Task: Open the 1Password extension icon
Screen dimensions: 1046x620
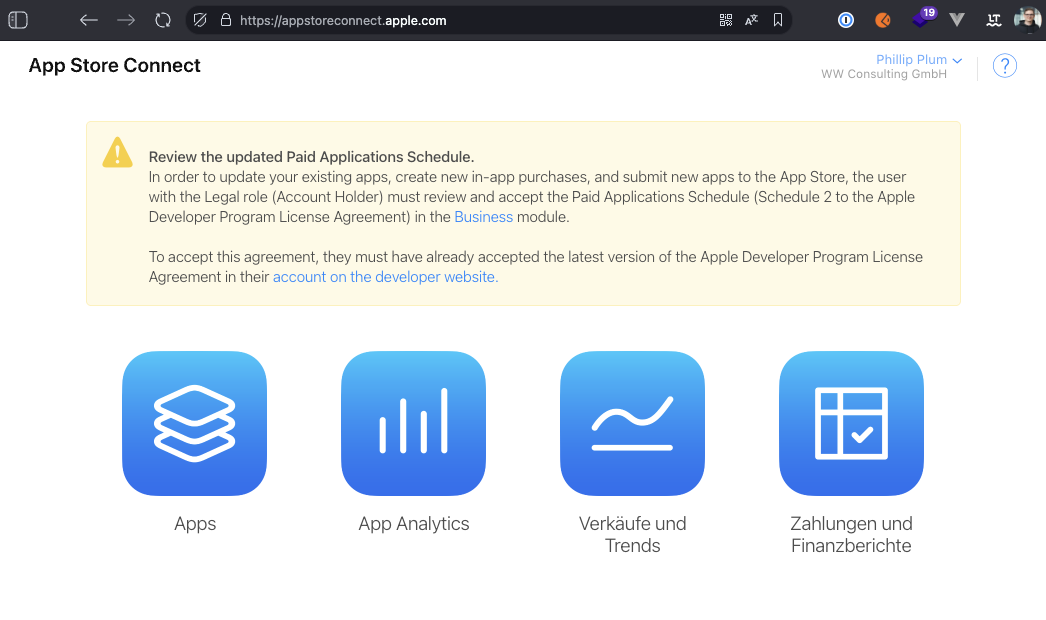Action: [x=846, y=20]
